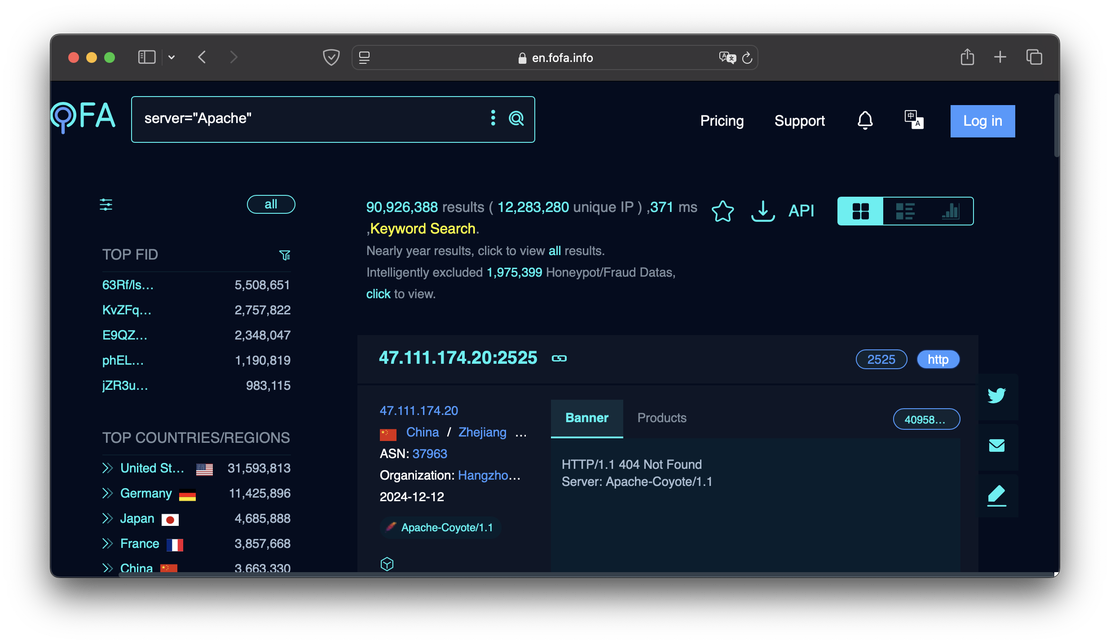Open the language translation icon in header

tap(913, 120)
